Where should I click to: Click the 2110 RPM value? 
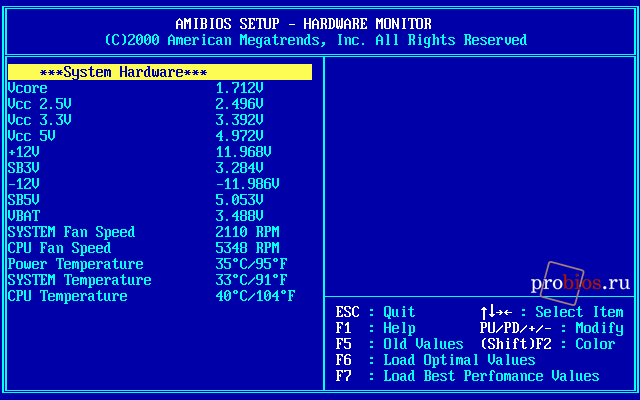click(x=247, y=232)
